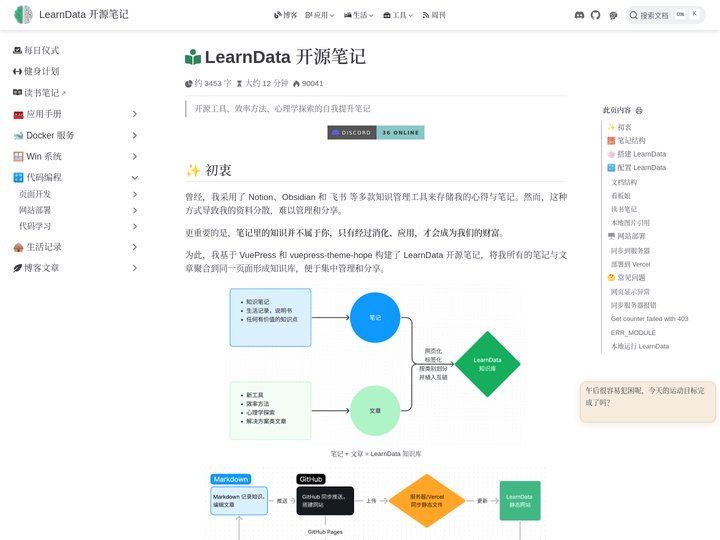This screenshot has height=540, width=720.
Task: Jump to 文档结构 in the table of contents
Action: point(624,182)
